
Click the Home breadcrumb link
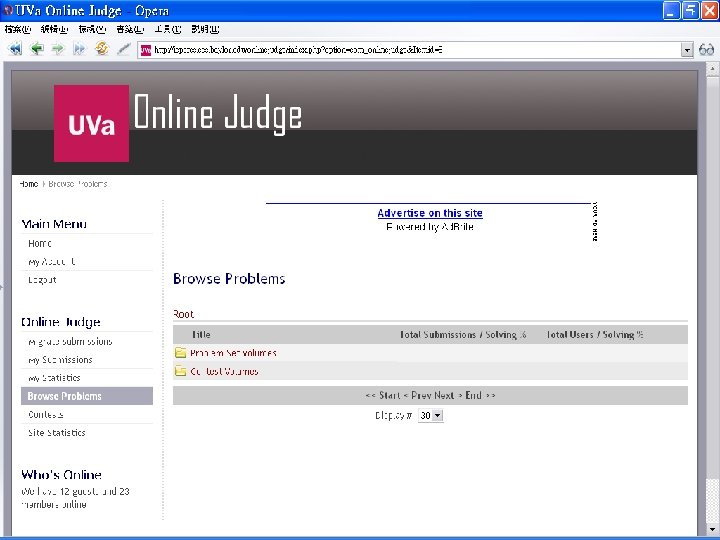click(28, 184)
